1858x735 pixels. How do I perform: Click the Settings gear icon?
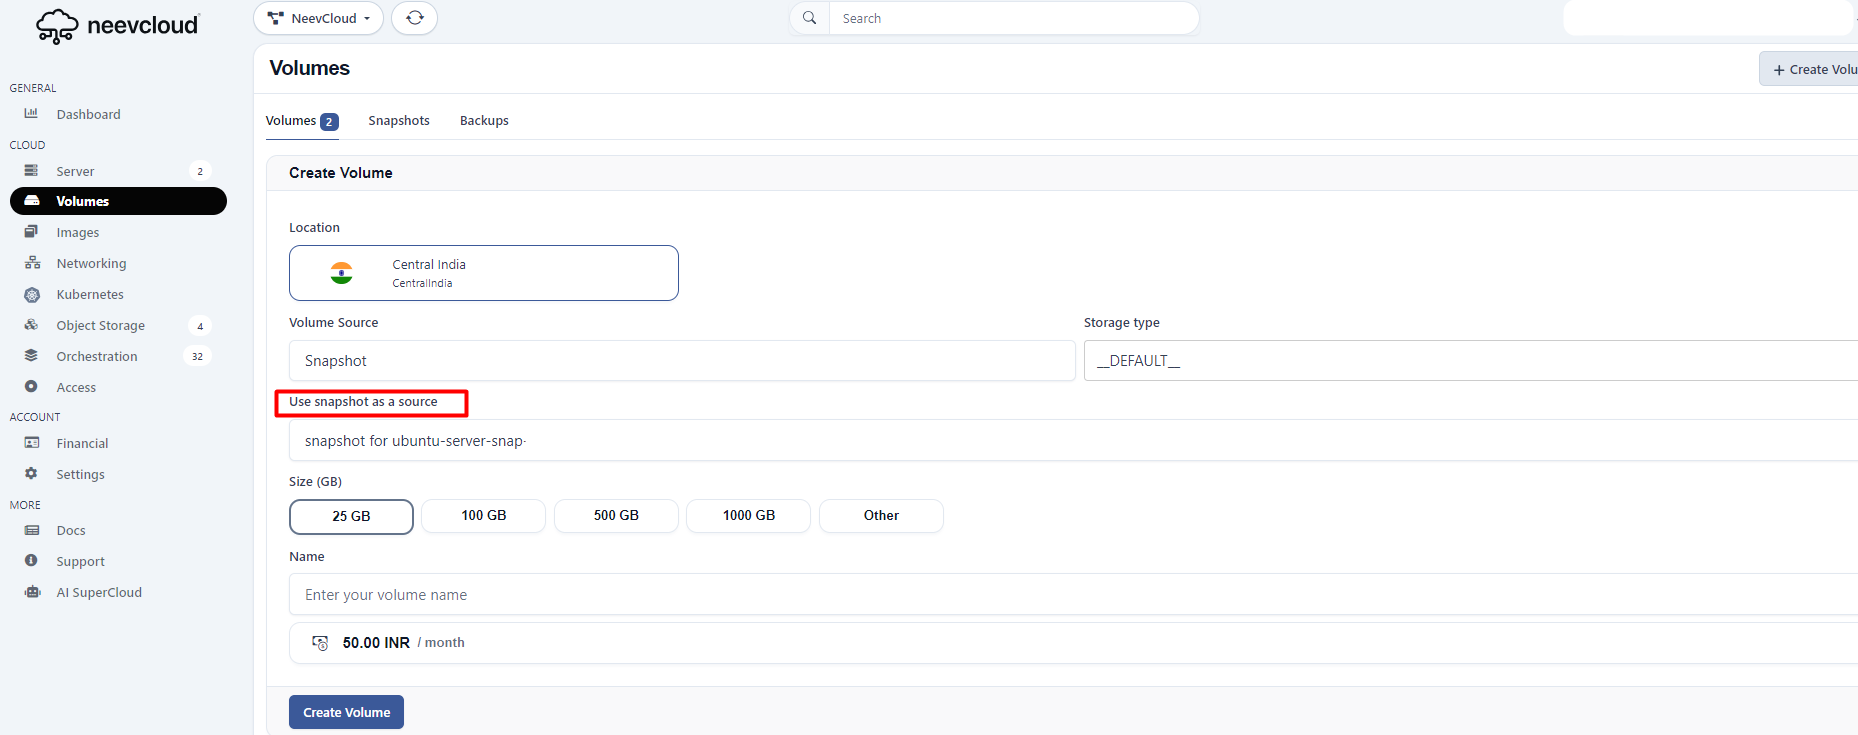click(x=31, y=474)
